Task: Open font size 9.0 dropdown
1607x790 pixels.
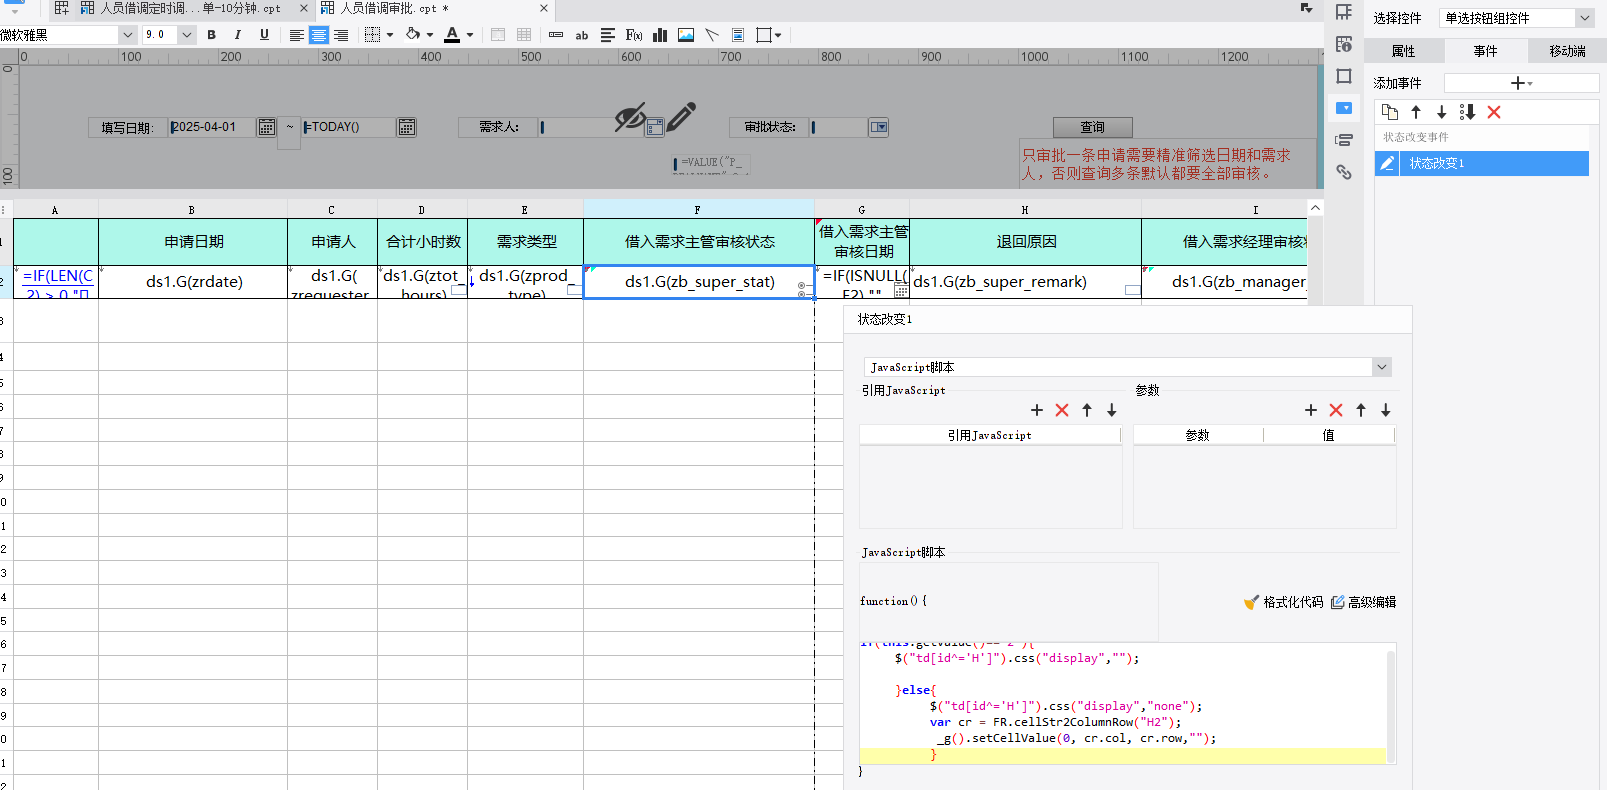Action: click(186, 35)
